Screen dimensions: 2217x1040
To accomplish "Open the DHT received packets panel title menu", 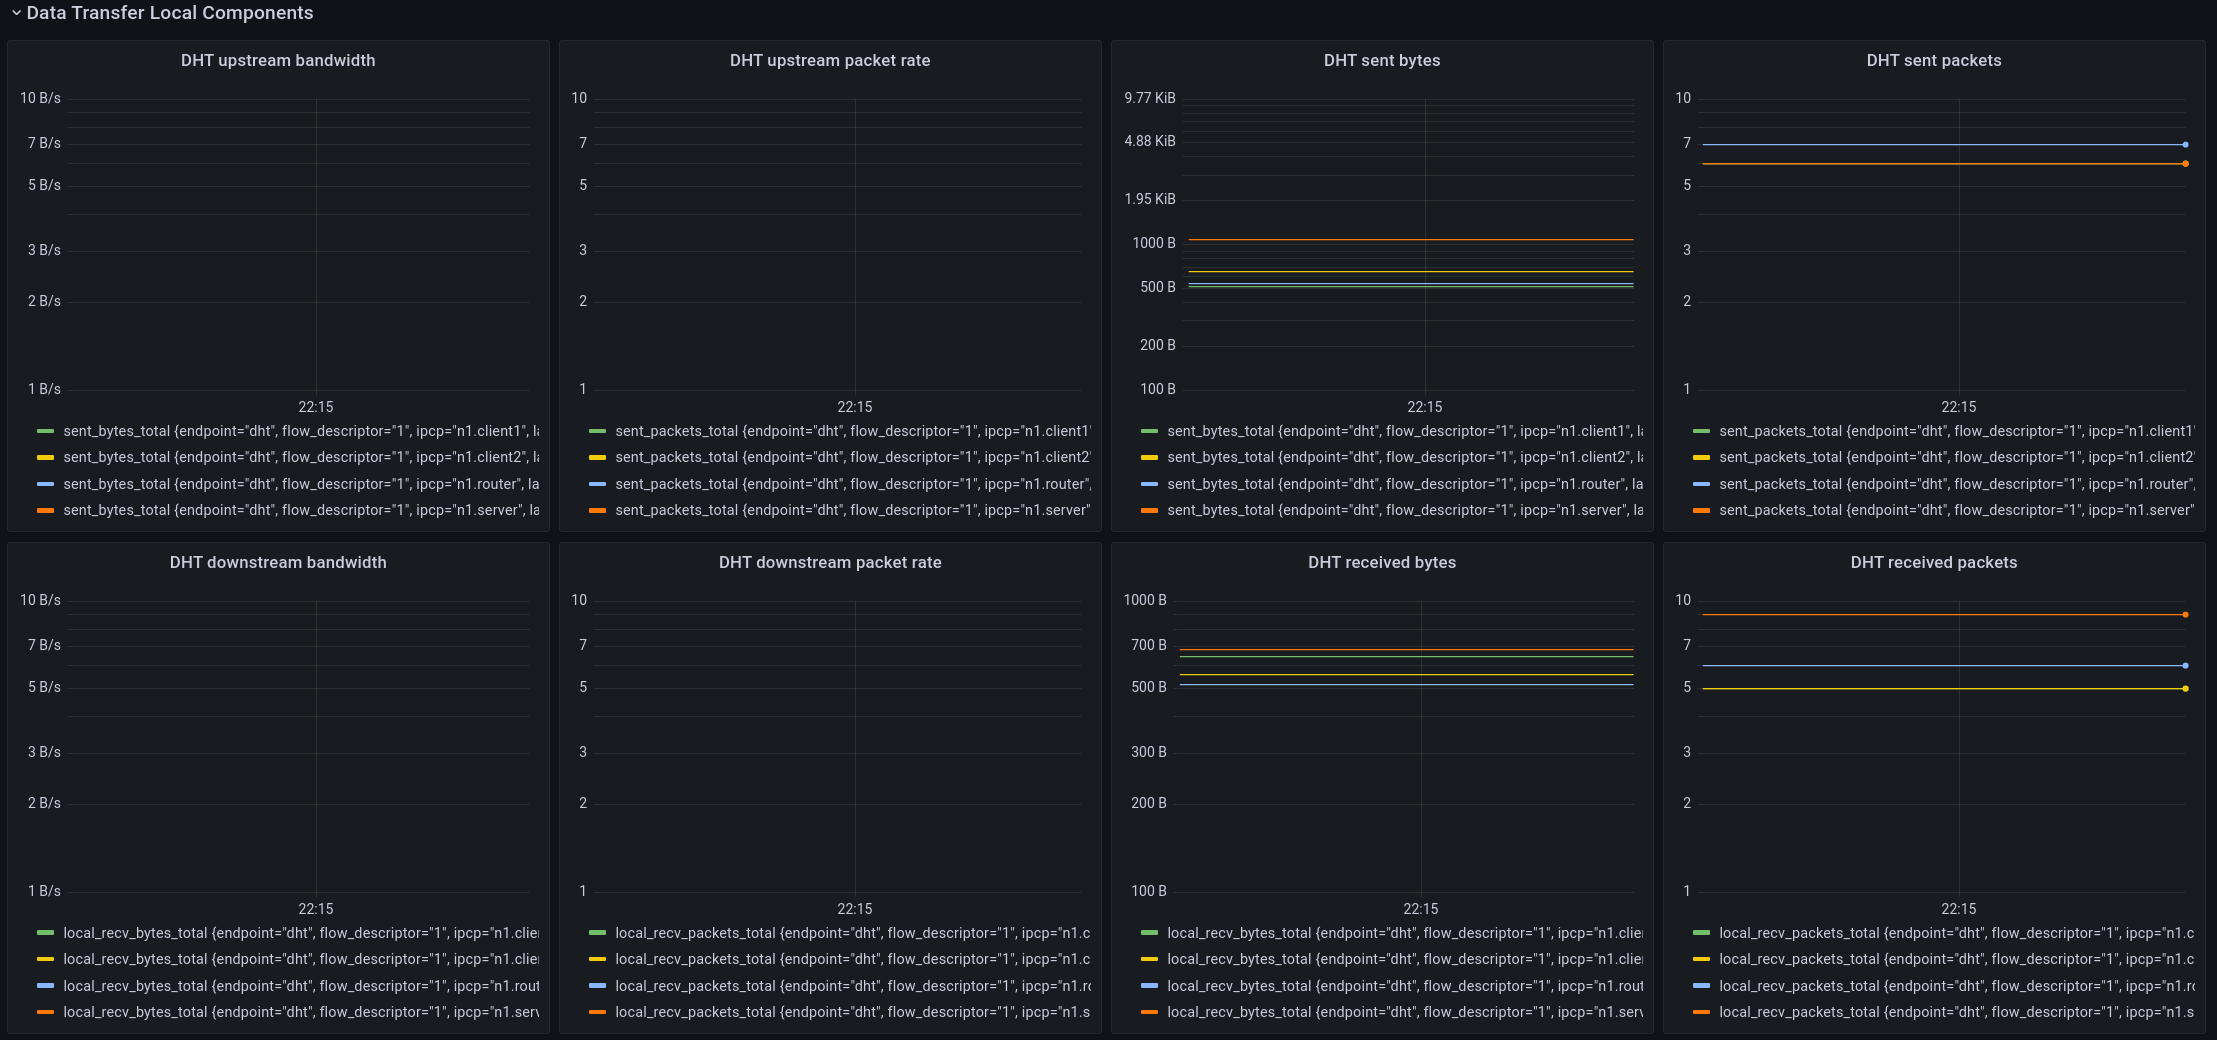I will pyautogui.click(x=1933, y=562).
